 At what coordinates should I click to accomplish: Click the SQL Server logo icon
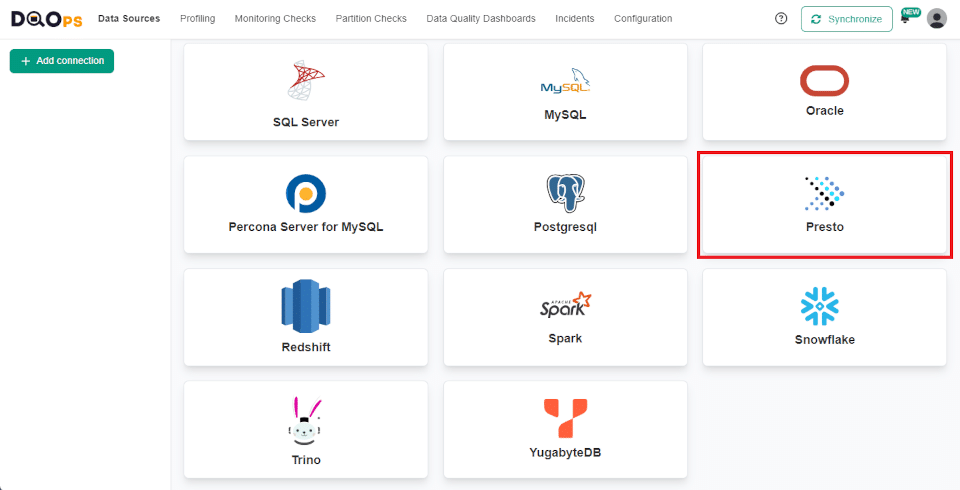click(x=306, y=80)
